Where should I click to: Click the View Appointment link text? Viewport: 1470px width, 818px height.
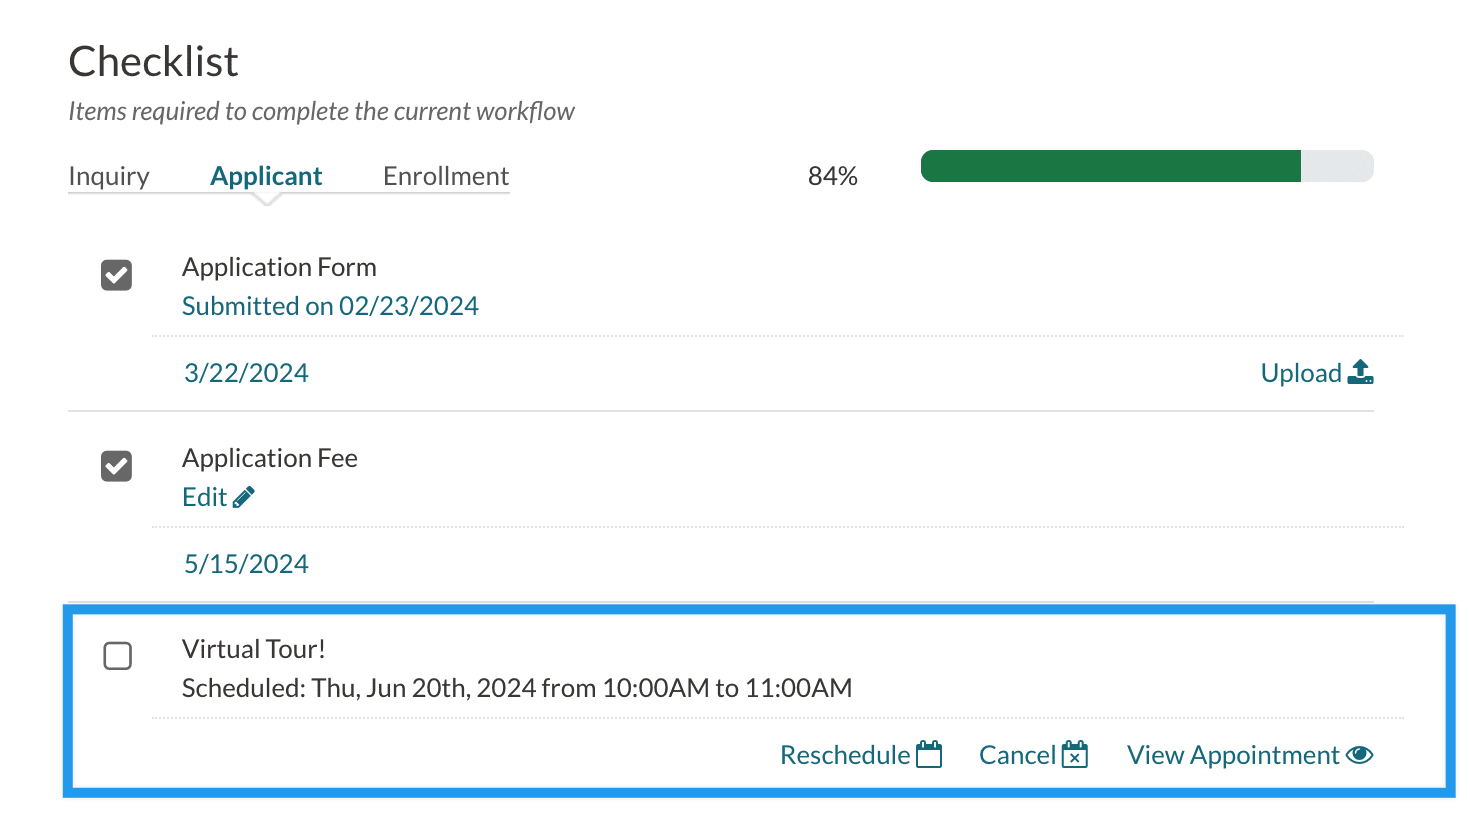click(x=1233, y=755)
